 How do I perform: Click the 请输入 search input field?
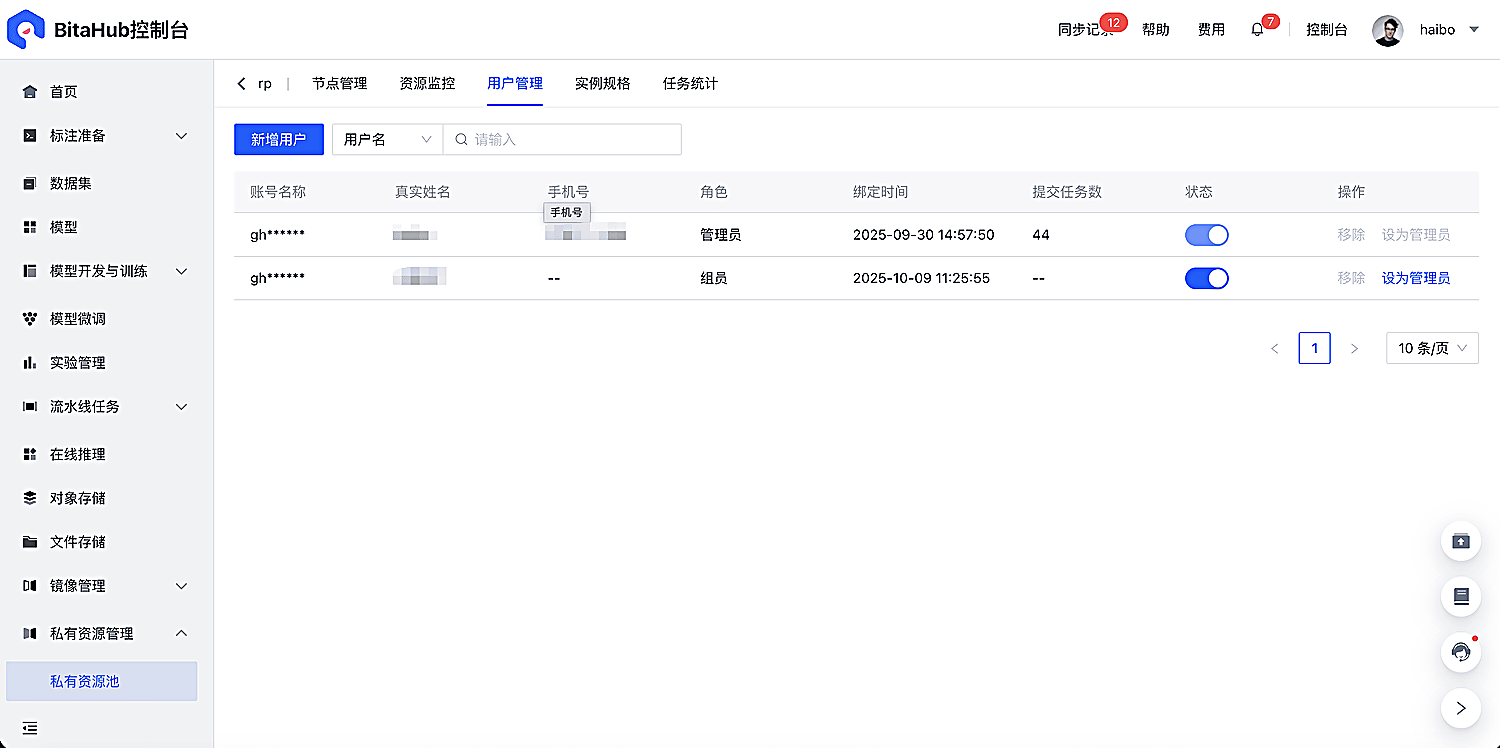click(x=562, y=140)
